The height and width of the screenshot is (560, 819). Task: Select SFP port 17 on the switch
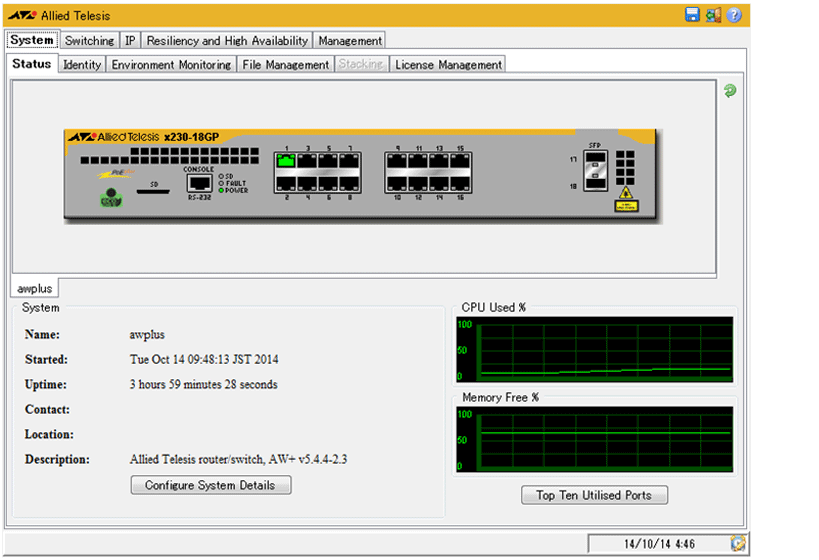595,158
